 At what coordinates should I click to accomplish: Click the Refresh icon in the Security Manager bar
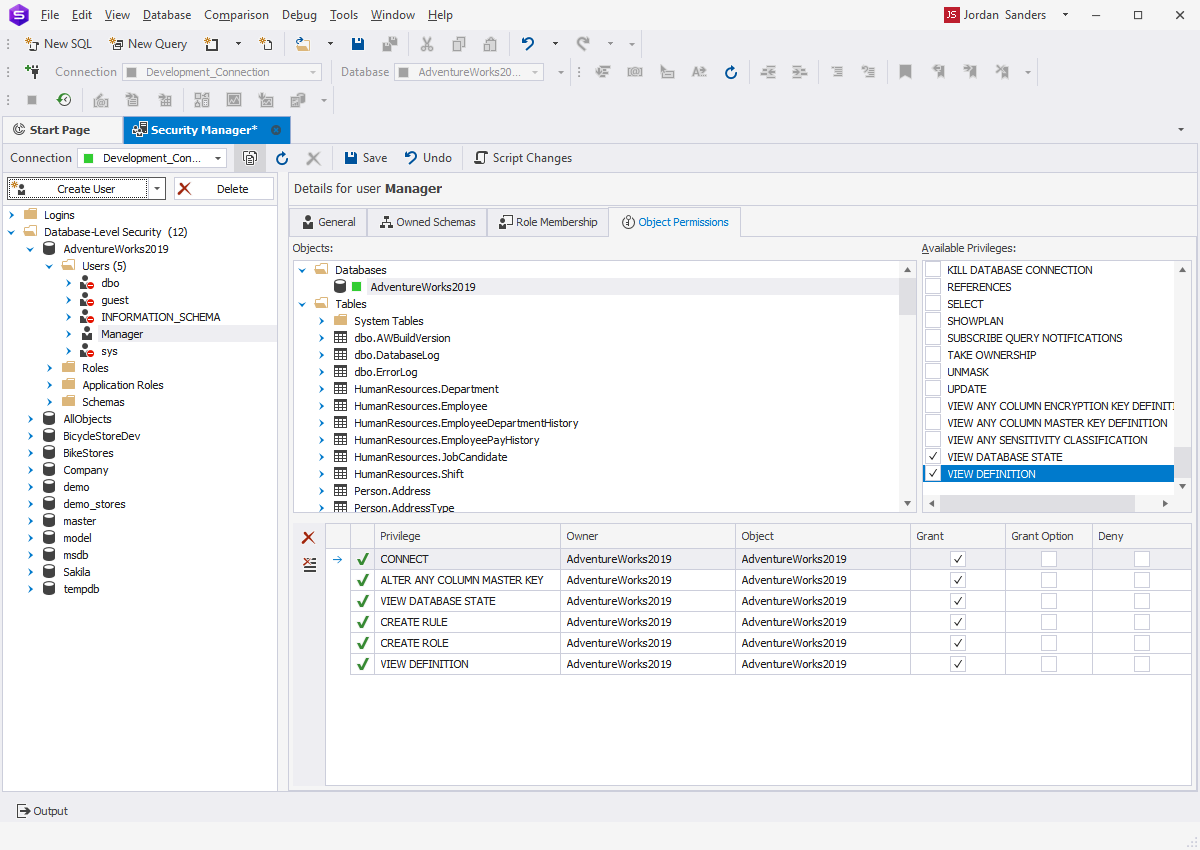pos(281,157)
